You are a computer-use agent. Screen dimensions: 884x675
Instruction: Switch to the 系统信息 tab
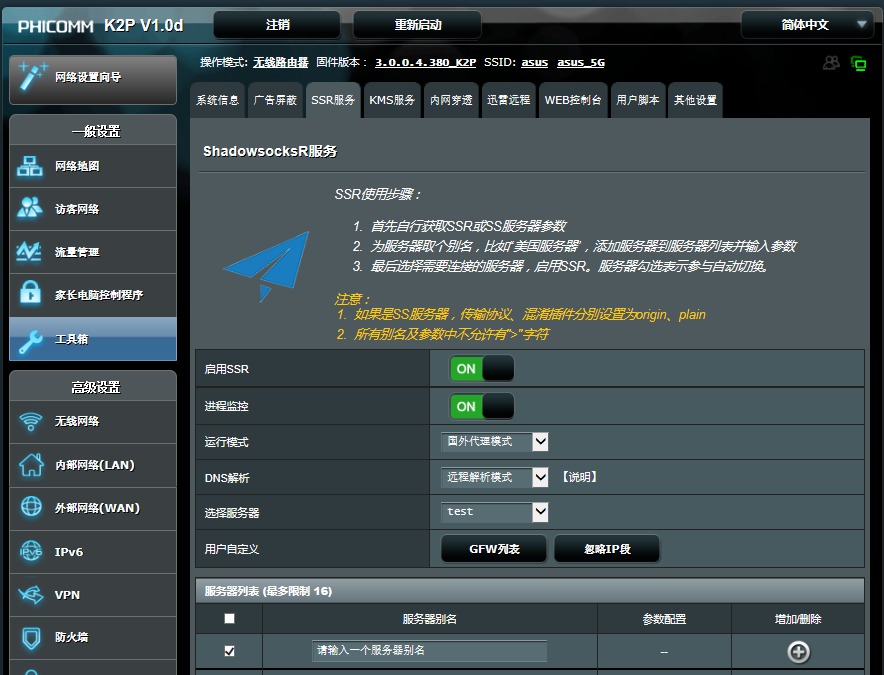pos(217,100)
